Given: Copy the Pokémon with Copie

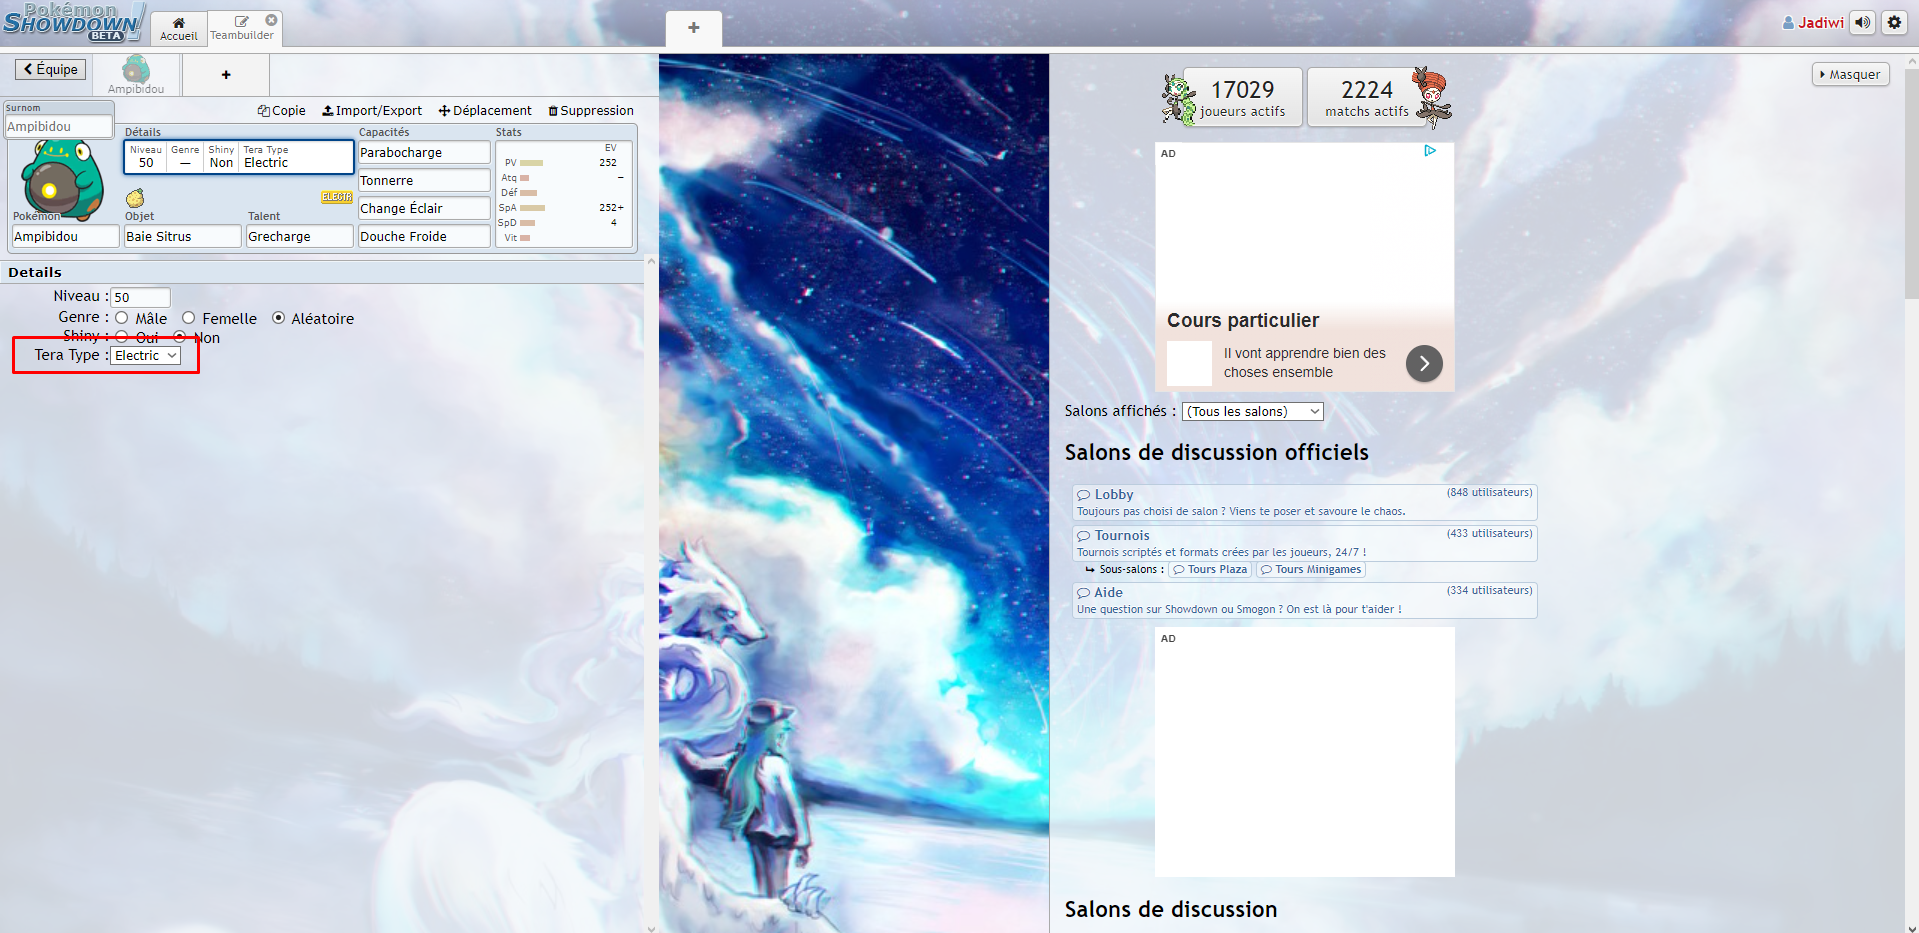Looking at the screenshot, I should coord(282,111).
